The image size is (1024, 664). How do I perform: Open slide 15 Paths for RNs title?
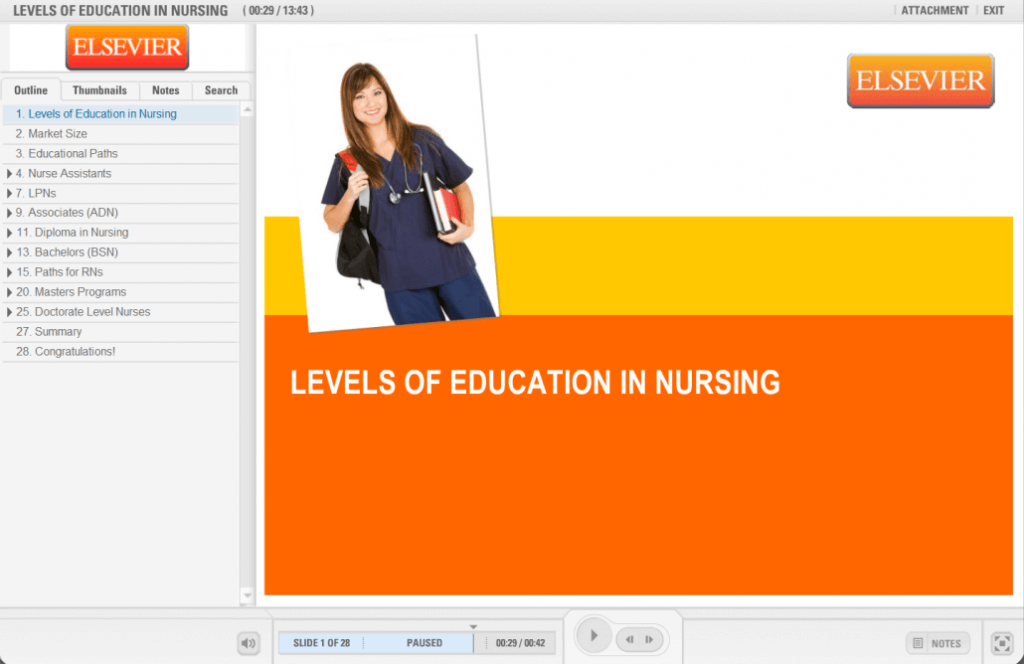pos(59,272)
